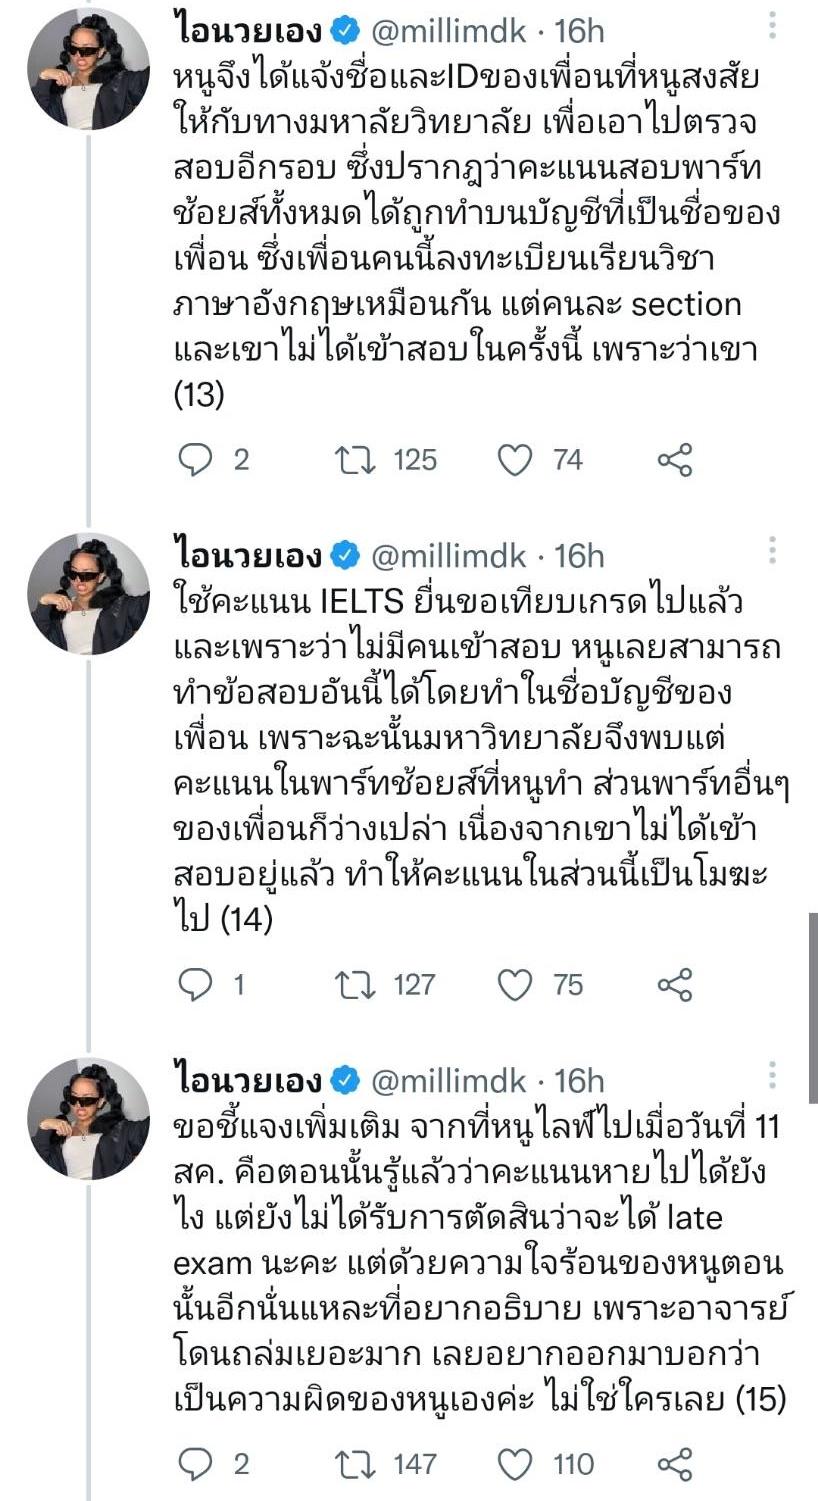Like the tweet with 110 likes

click(x=515, y=1465)
